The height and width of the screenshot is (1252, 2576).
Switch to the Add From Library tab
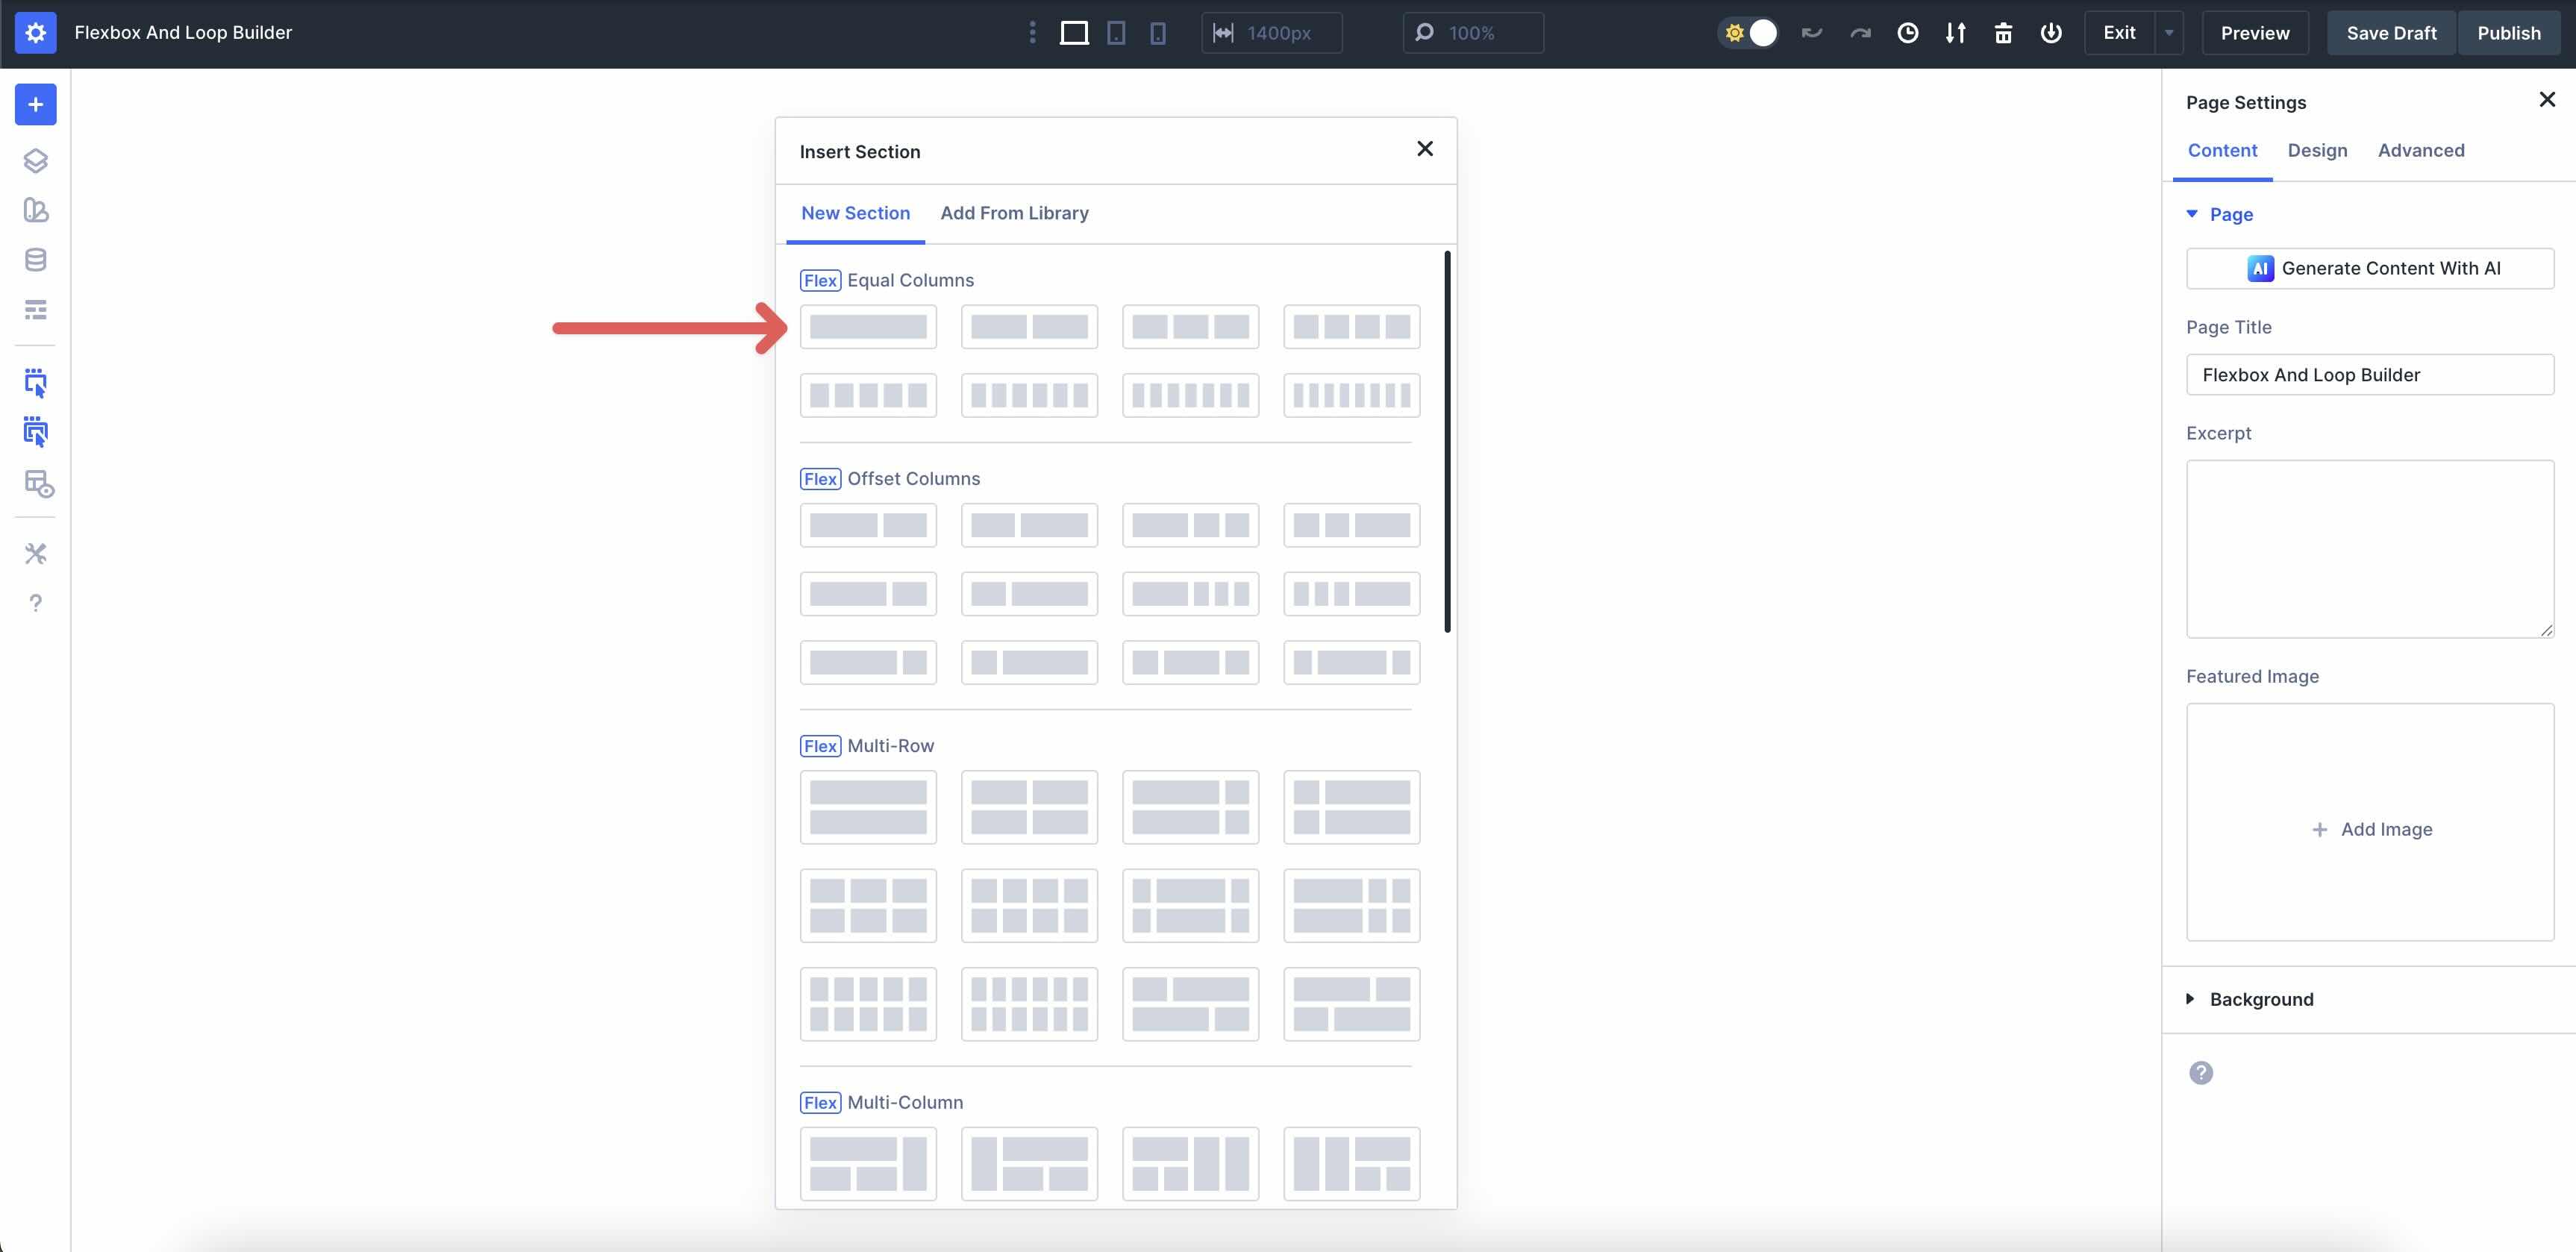[1014, 213]
